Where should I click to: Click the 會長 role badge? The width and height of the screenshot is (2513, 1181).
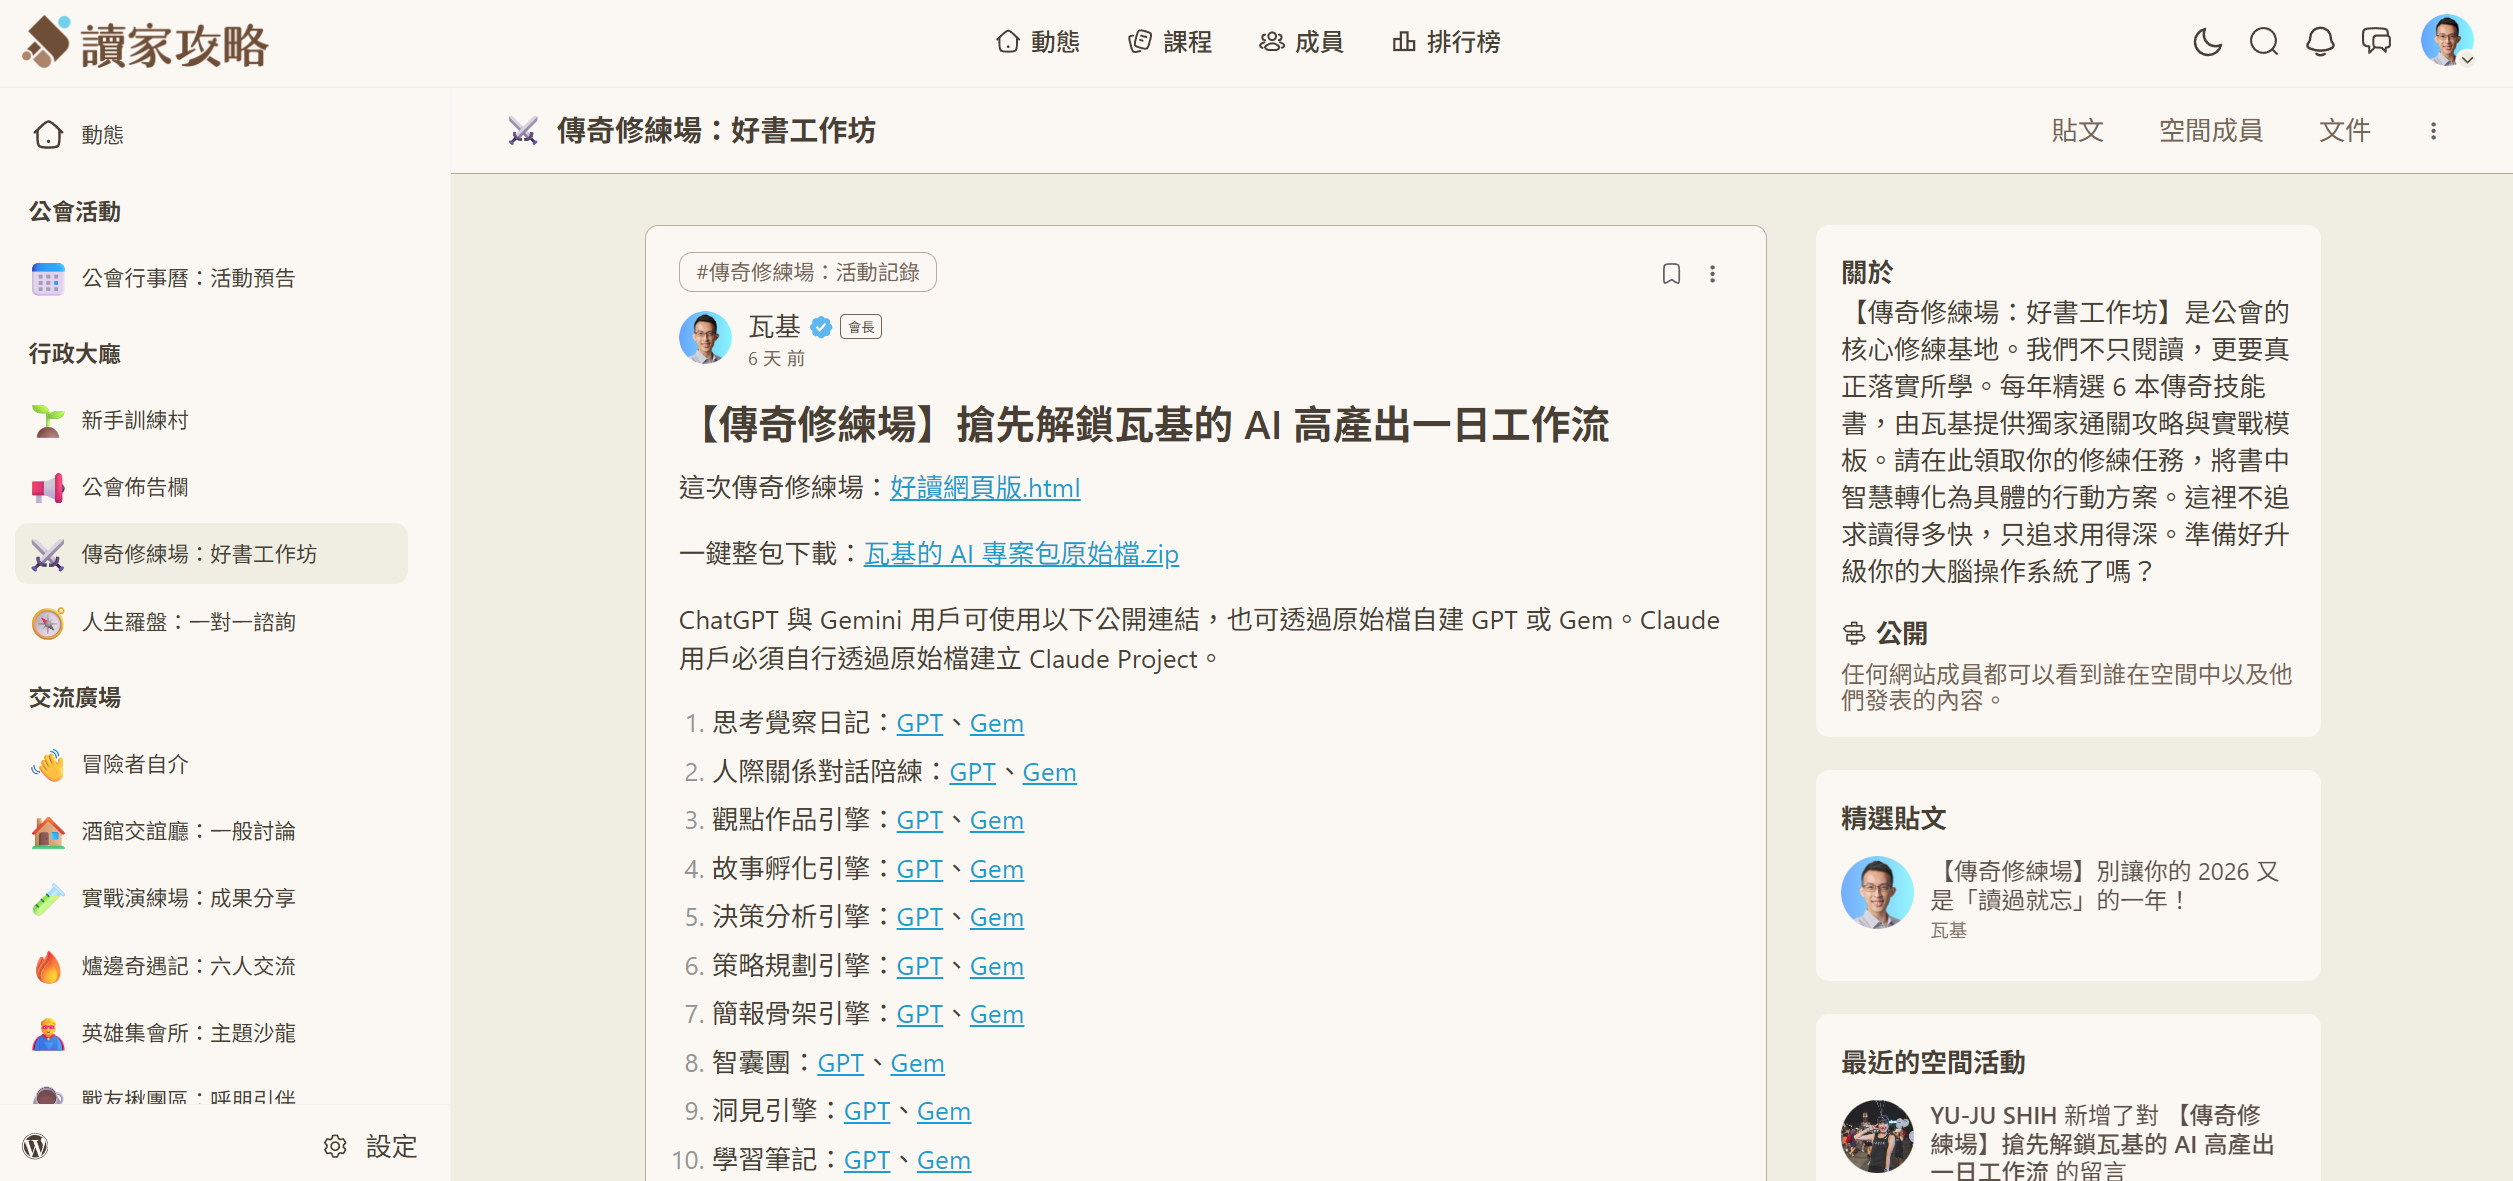click(x=861, y=327)
